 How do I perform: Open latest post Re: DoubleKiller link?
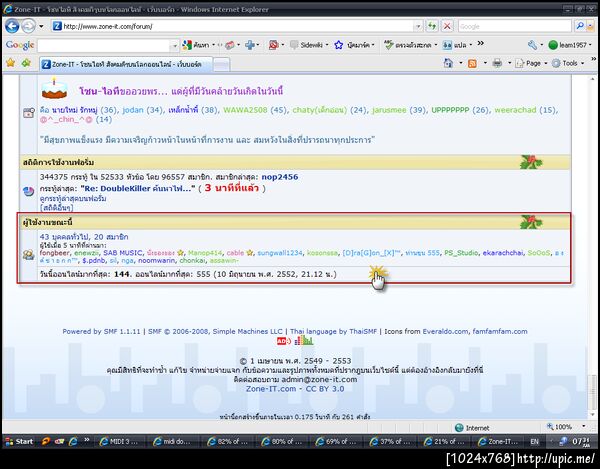138,189
